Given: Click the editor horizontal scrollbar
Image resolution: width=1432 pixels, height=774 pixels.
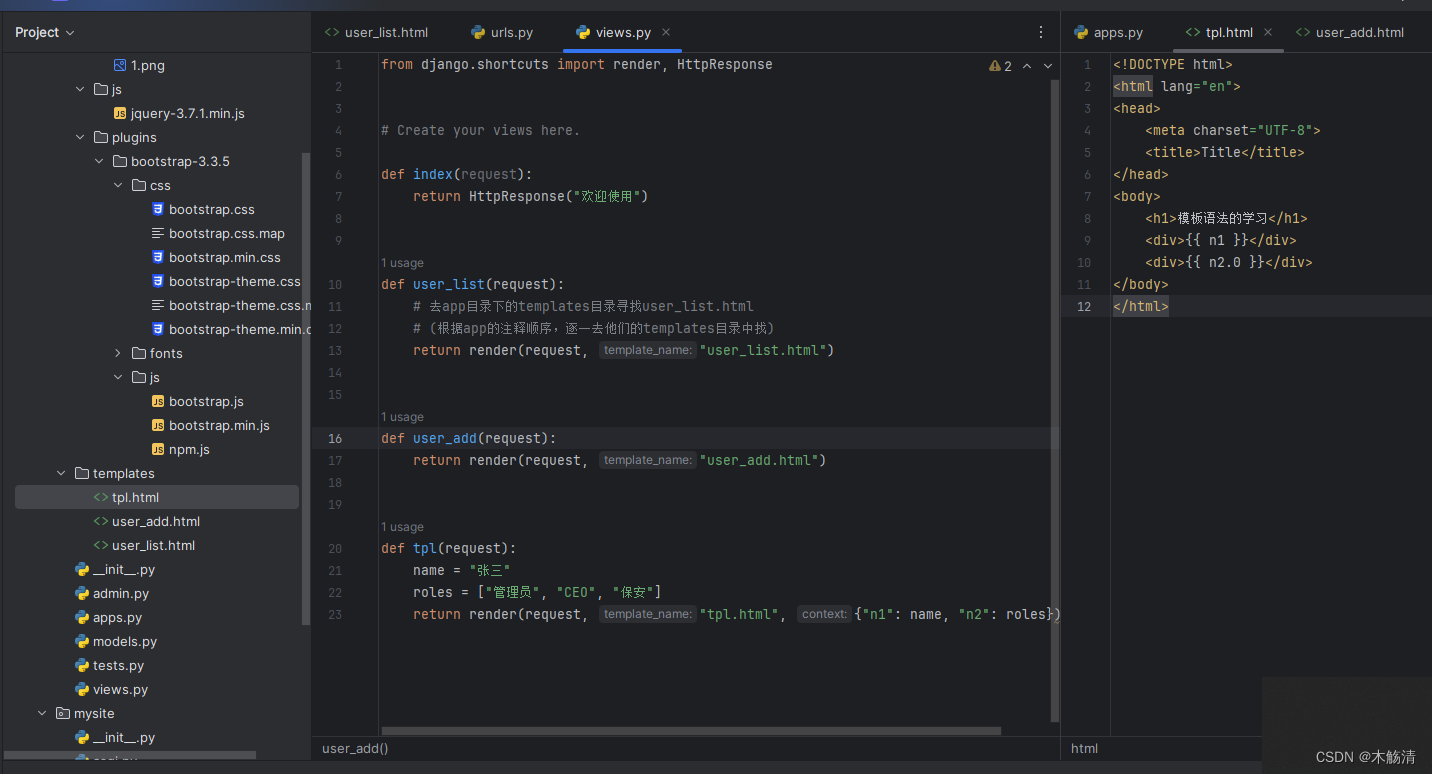Looking at the screenshot, I should pyautogui.click(x=690, y=731).
